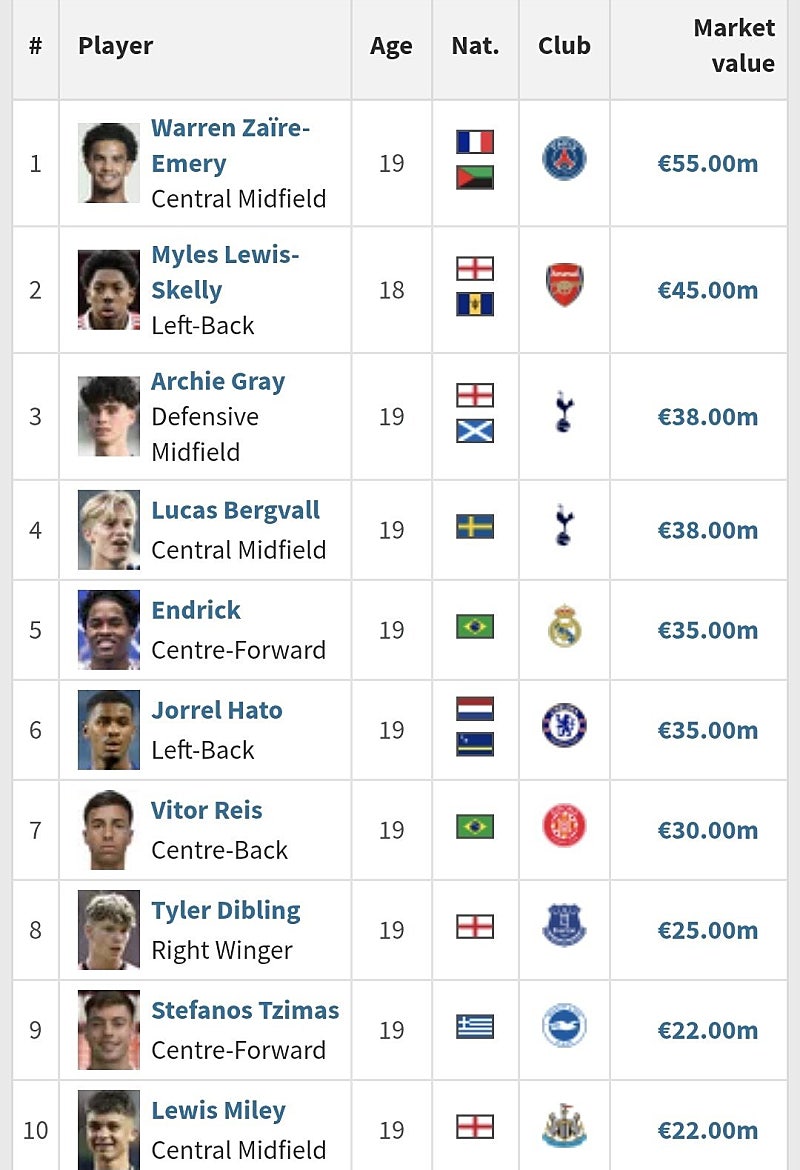Image resolution: width=800 pixels, height=1170 pixels.
Task: Click Jorrel Hato's €35.00m market value
Action: (x=707, y=730)
